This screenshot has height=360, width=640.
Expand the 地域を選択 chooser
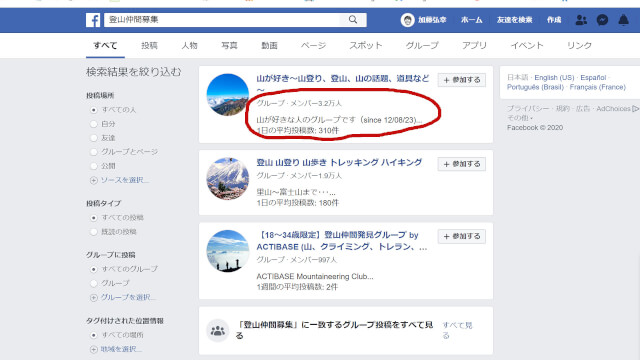(121, 349)
